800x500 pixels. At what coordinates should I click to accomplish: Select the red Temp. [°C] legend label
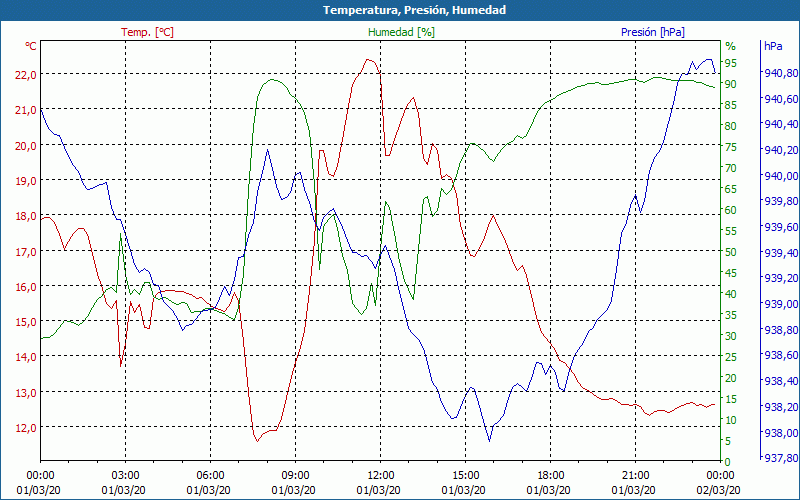click(x=147, y=32)
